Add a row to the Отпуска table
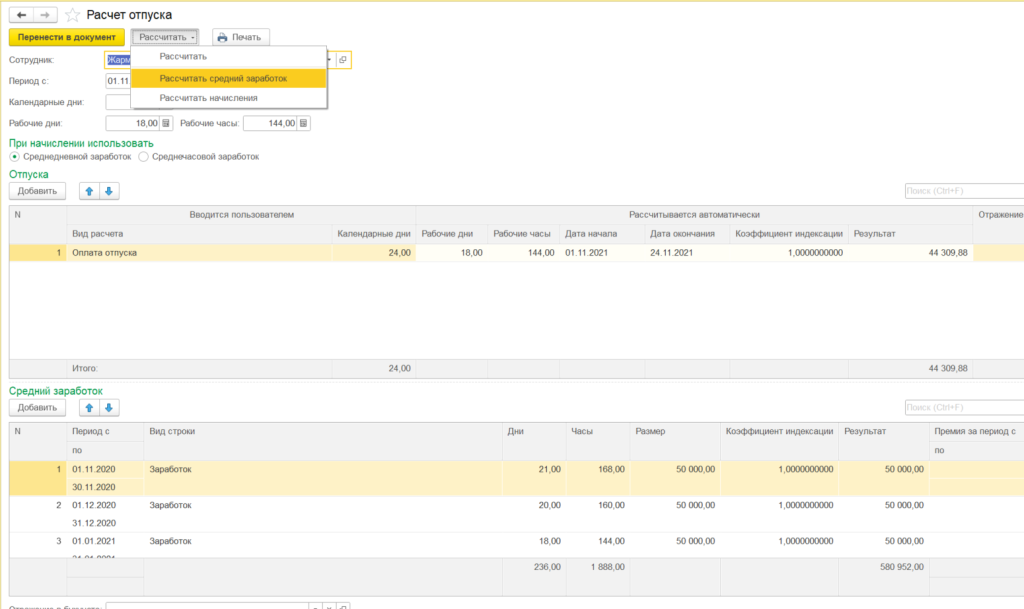Image resolution: width=1024 pixels, height=609 pixels. tap(37, 191)
